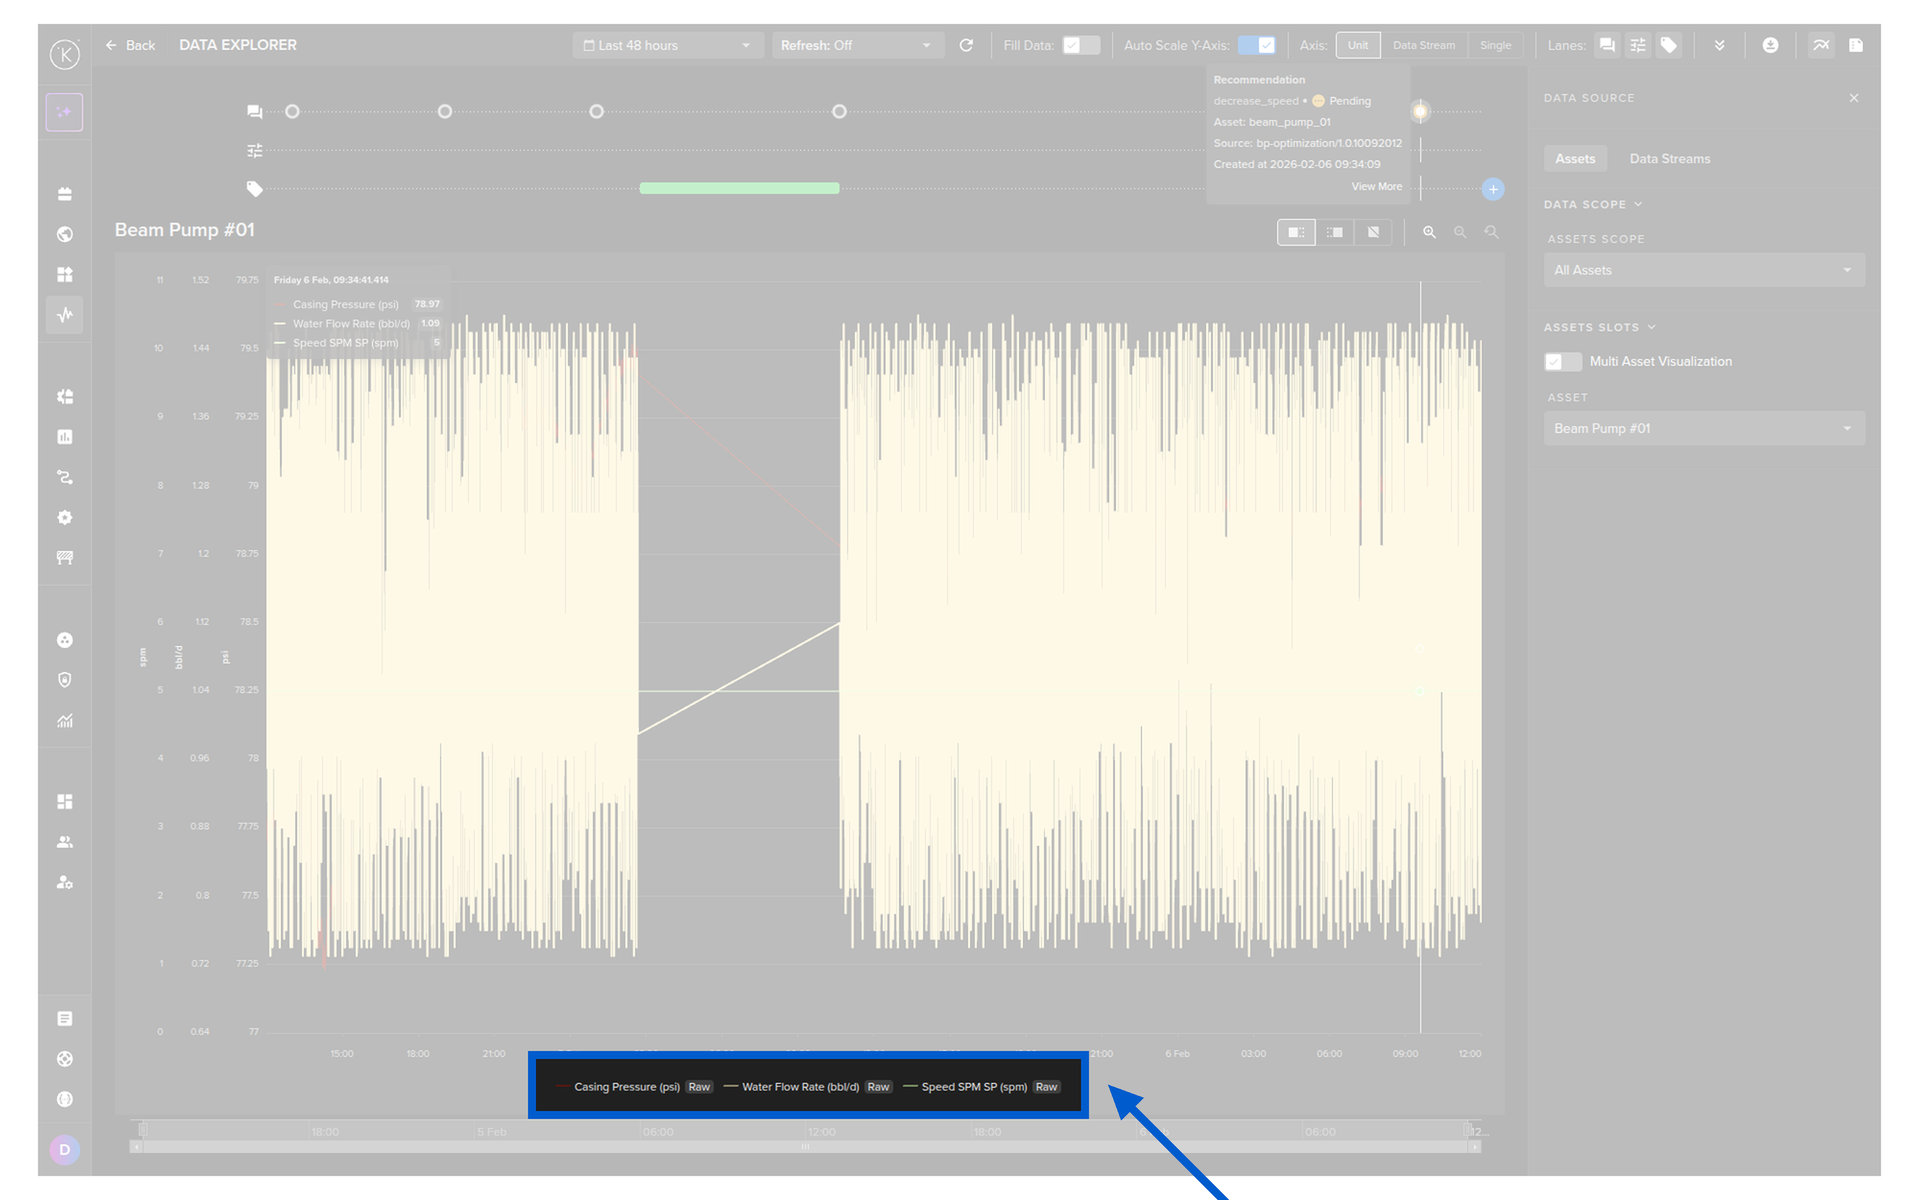Open the Beam Pump #01 asset dropdown
This screenshot has width=1920, height=1200.
click(1703, 428)
